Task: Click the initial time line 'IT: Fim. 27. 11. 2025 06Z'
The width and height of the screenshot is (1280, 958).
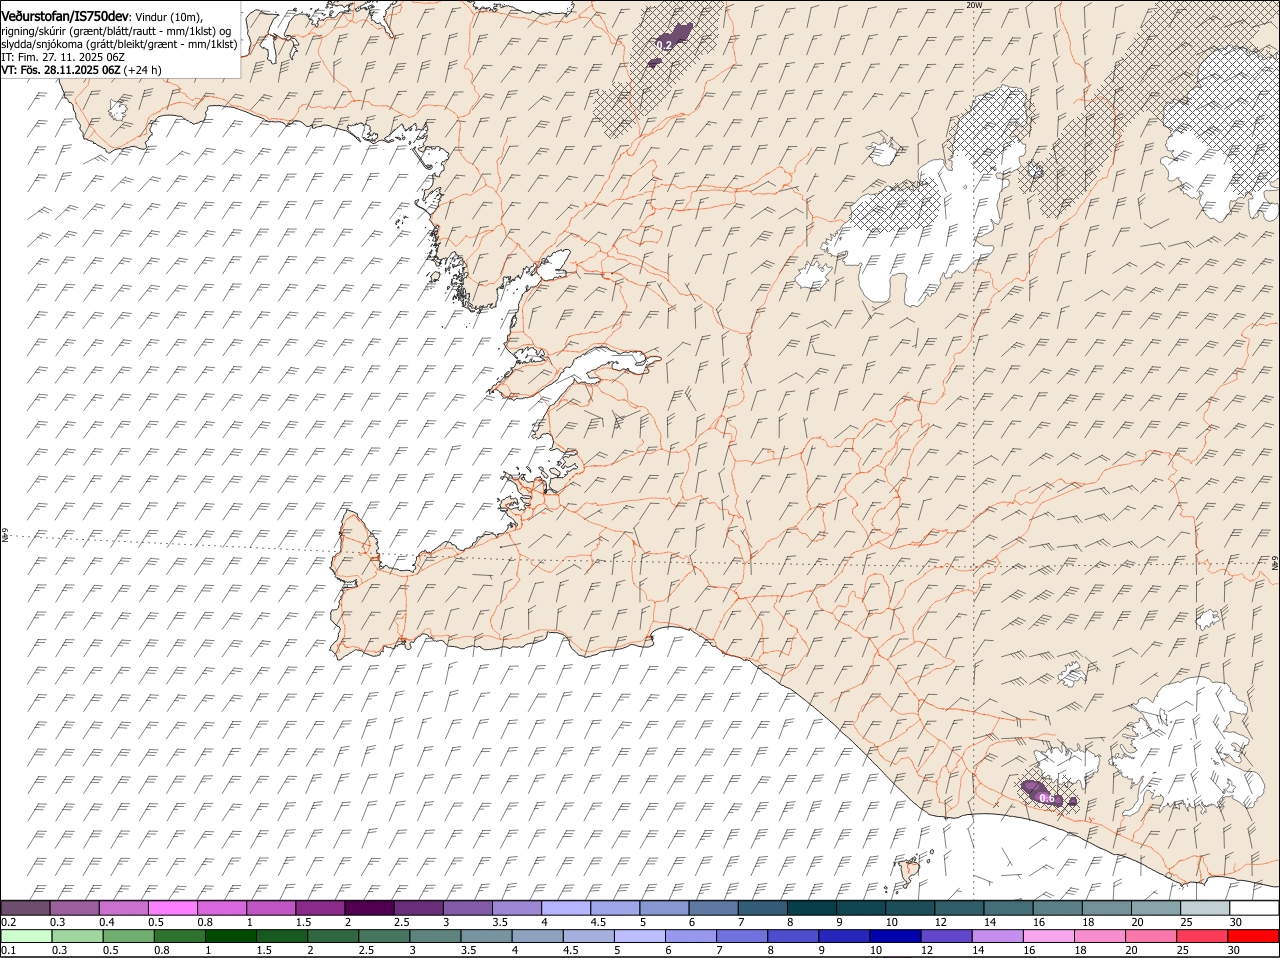Action: 63,57
